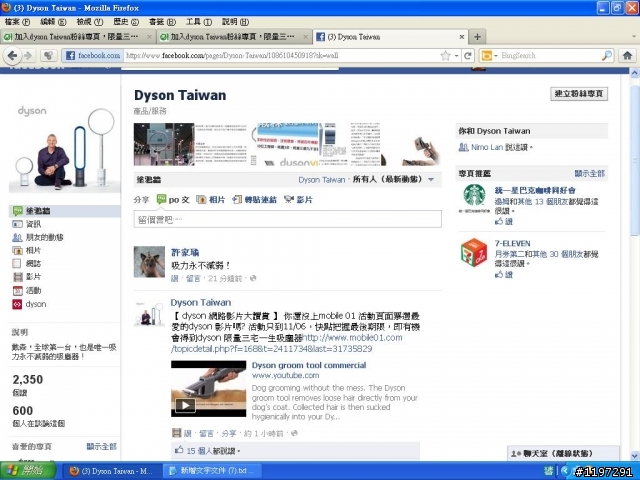Click the 7-ELEVEN page logo
This screenshot has height=480, width=640.
474,252
